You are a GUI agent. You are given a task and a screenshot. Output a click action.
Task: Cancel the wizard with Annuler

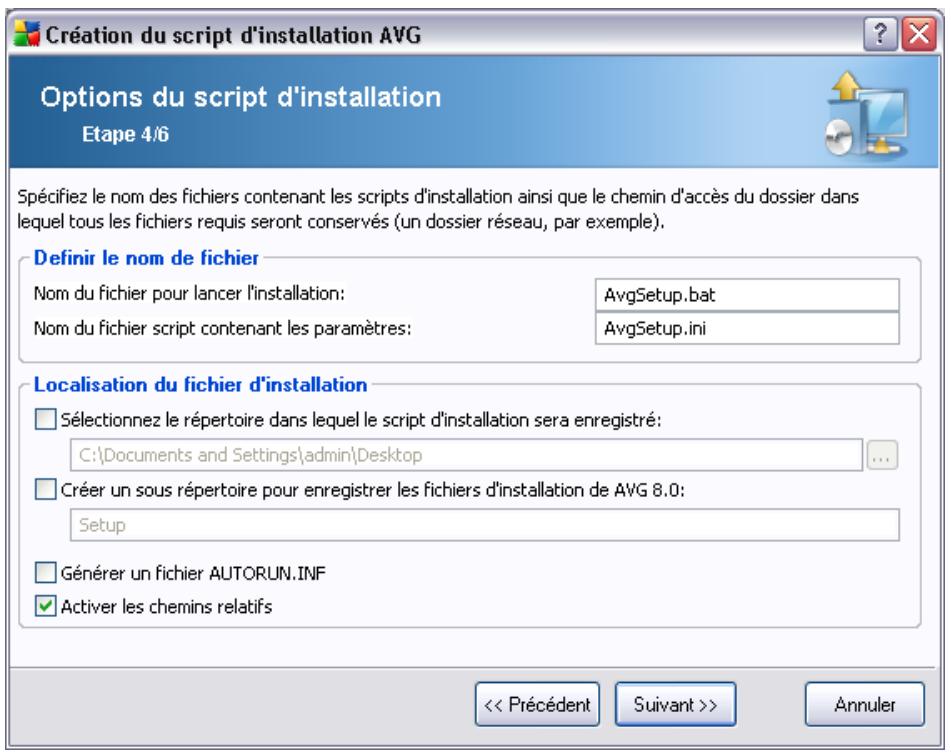point(865,704)
